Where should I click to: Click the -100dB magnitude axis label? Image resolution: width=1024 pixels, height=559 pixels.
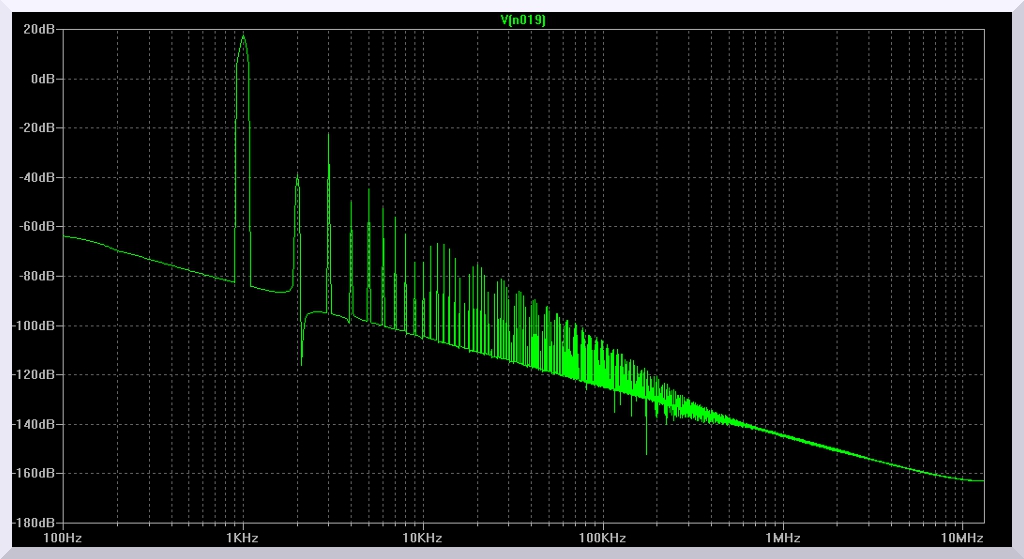pos(33,325)
